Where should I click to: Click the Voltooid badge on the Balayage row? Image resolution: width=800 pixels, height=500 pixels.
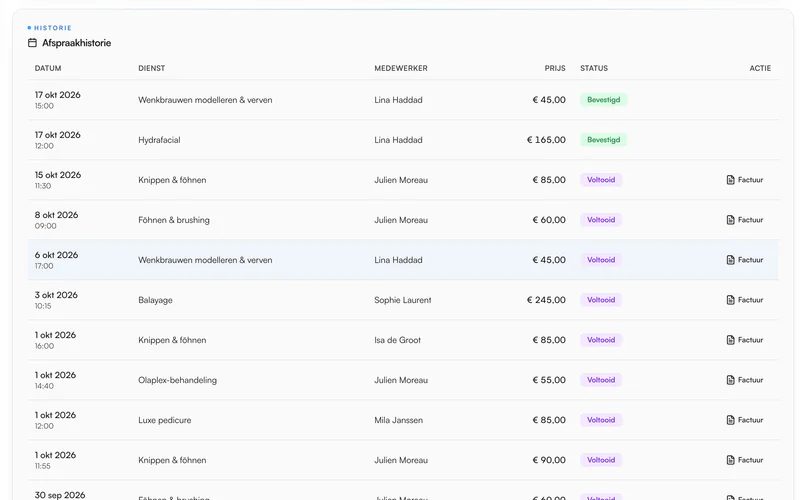click(x=601, y=300)
